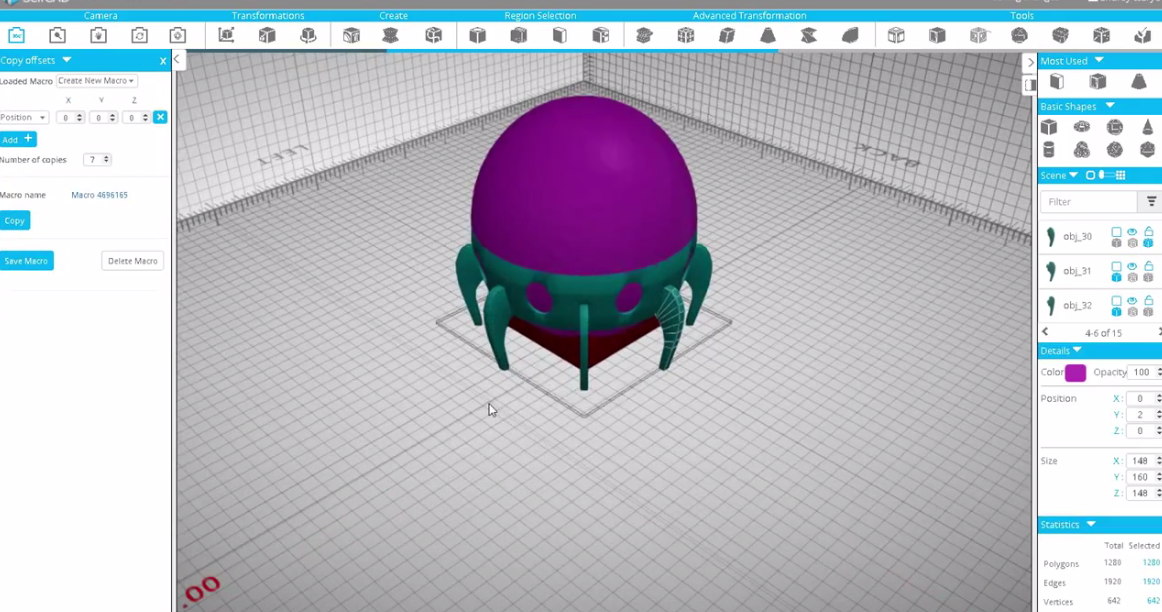Image resolution: width=1162 pixels, height=612 pixels.
Task: Toggle visibility eye for obj_30
Action: pos(1132,232)
